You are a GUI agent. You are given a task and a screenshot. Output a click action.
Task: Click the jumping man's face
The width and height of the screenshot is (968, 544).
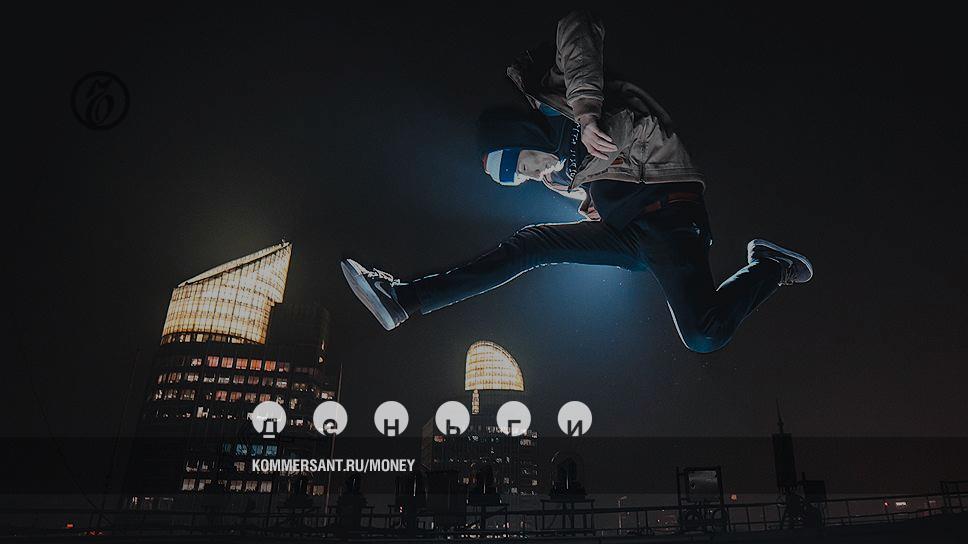coord(541,167)
